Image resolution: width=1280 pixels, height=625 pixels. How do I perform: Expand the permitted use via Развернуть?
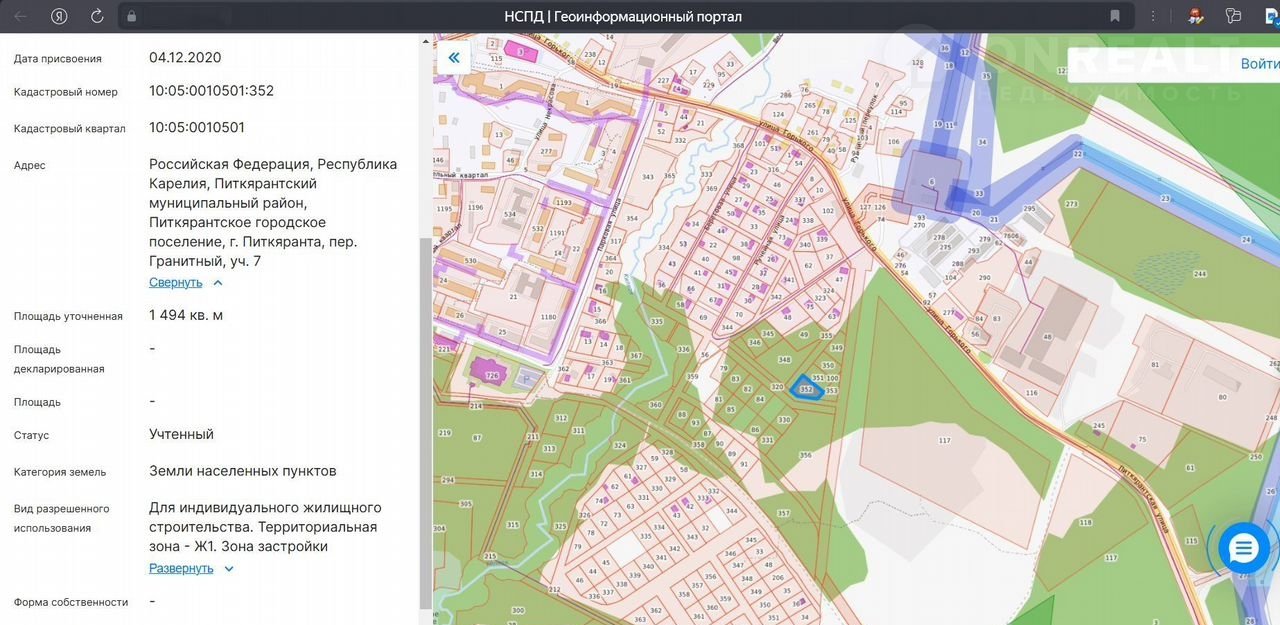tap(181, 569)
